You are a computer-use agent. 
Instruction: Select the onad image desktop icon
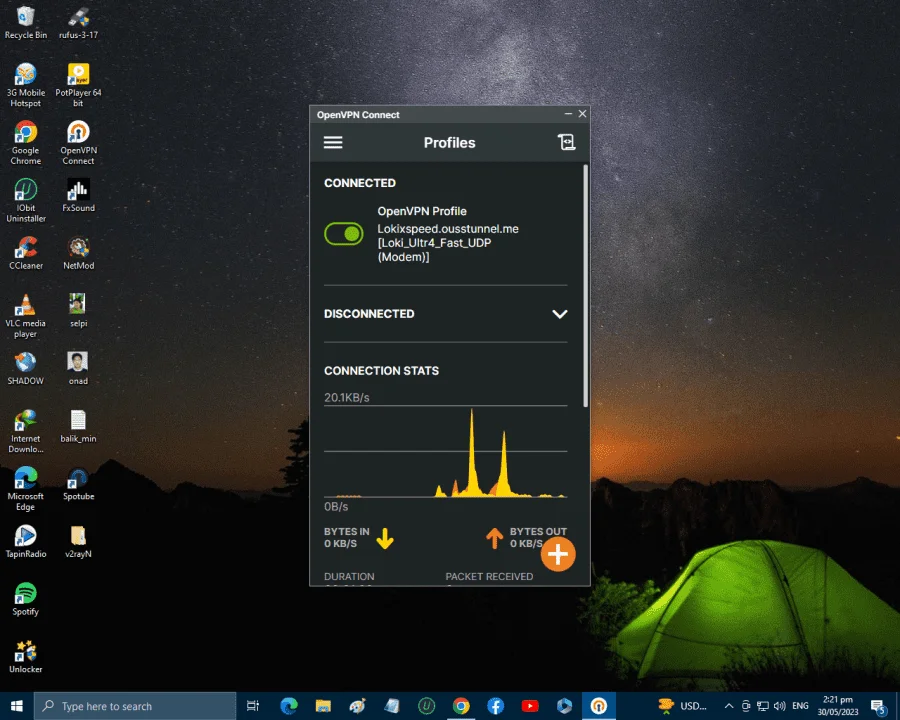click(x=79, y=368)
